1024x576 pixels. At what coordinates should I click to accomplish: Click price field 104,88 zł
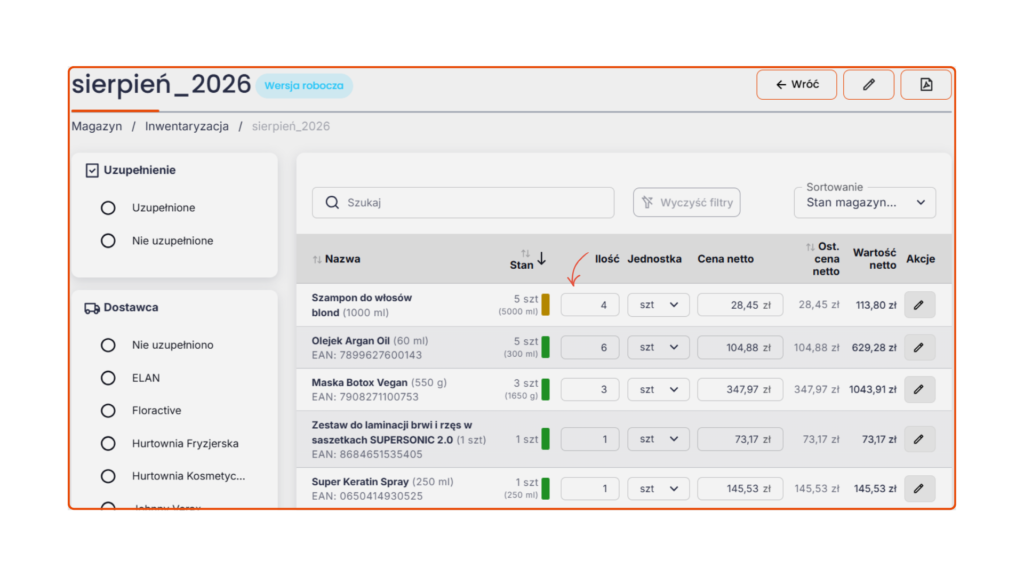click(740, 347)
